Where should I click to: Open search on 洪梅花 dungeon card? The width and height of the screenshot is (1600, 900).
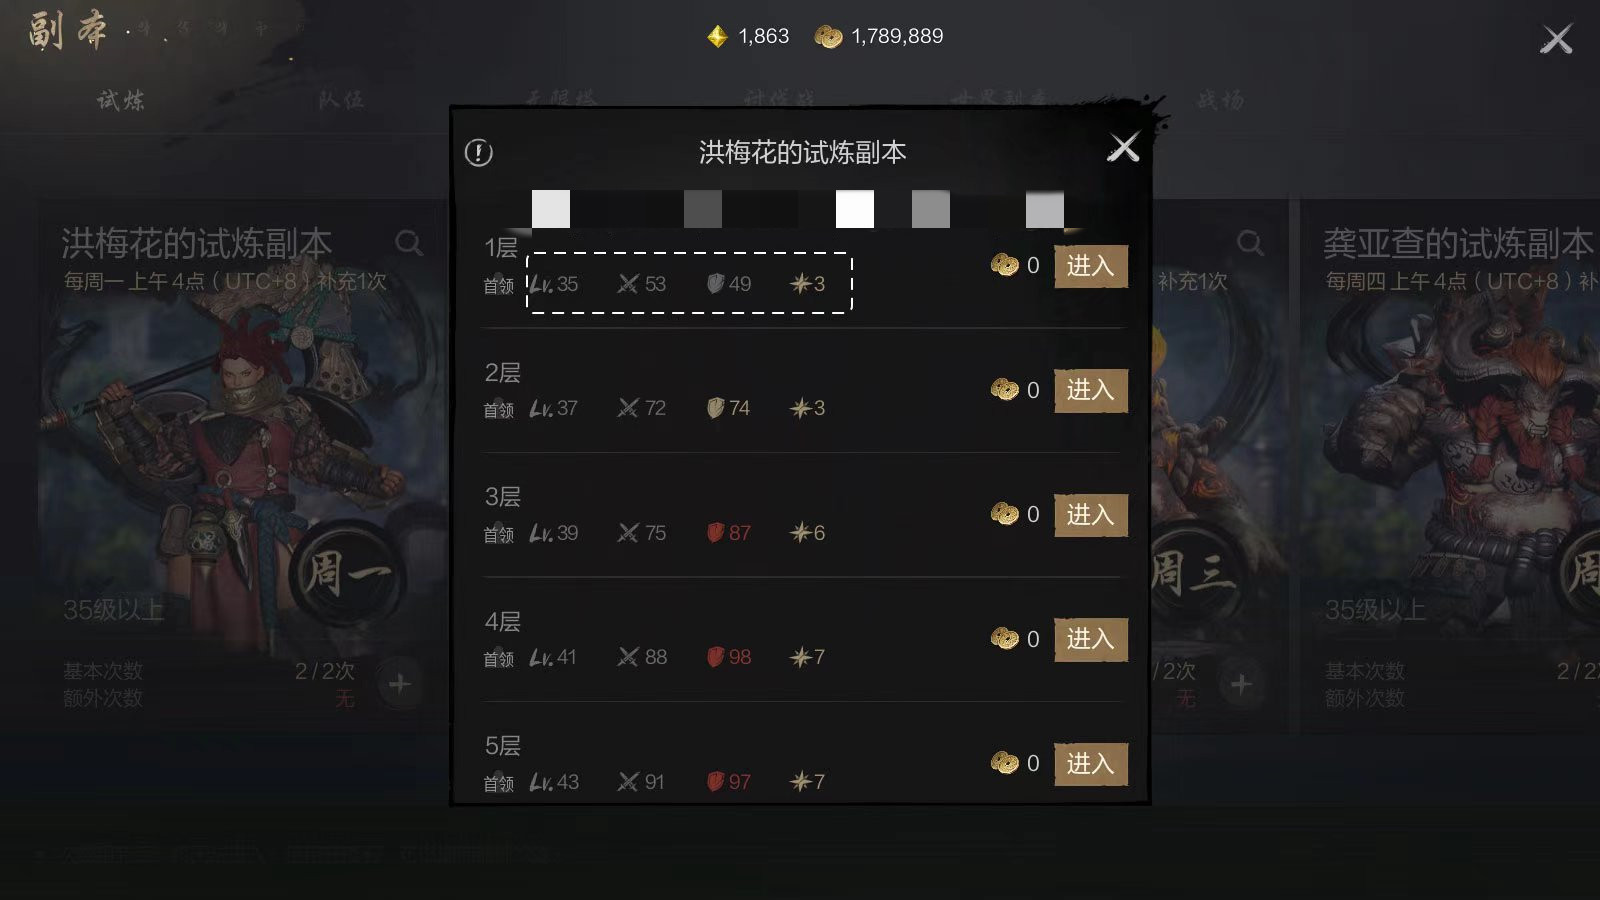408,243
